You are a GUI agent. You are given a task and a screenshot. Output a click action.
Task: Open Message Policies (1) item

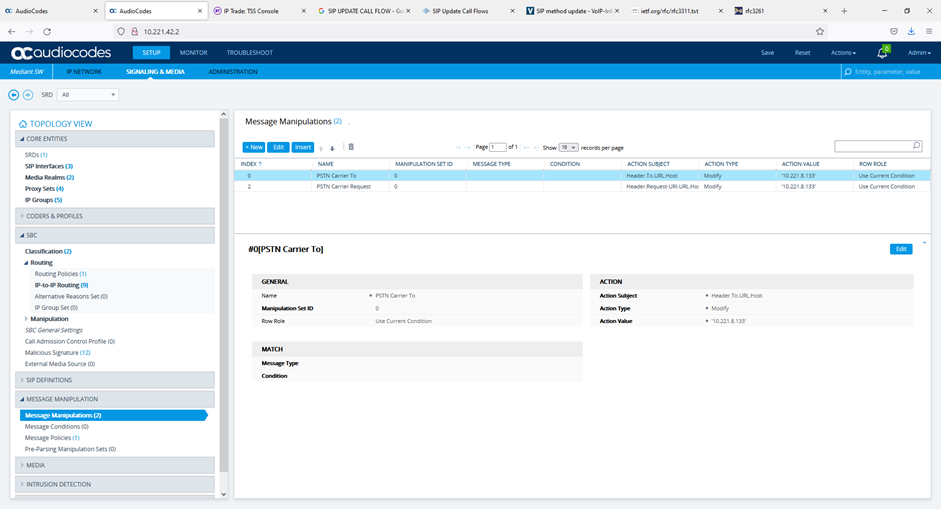pyautogui.click(x=52, y=438)
